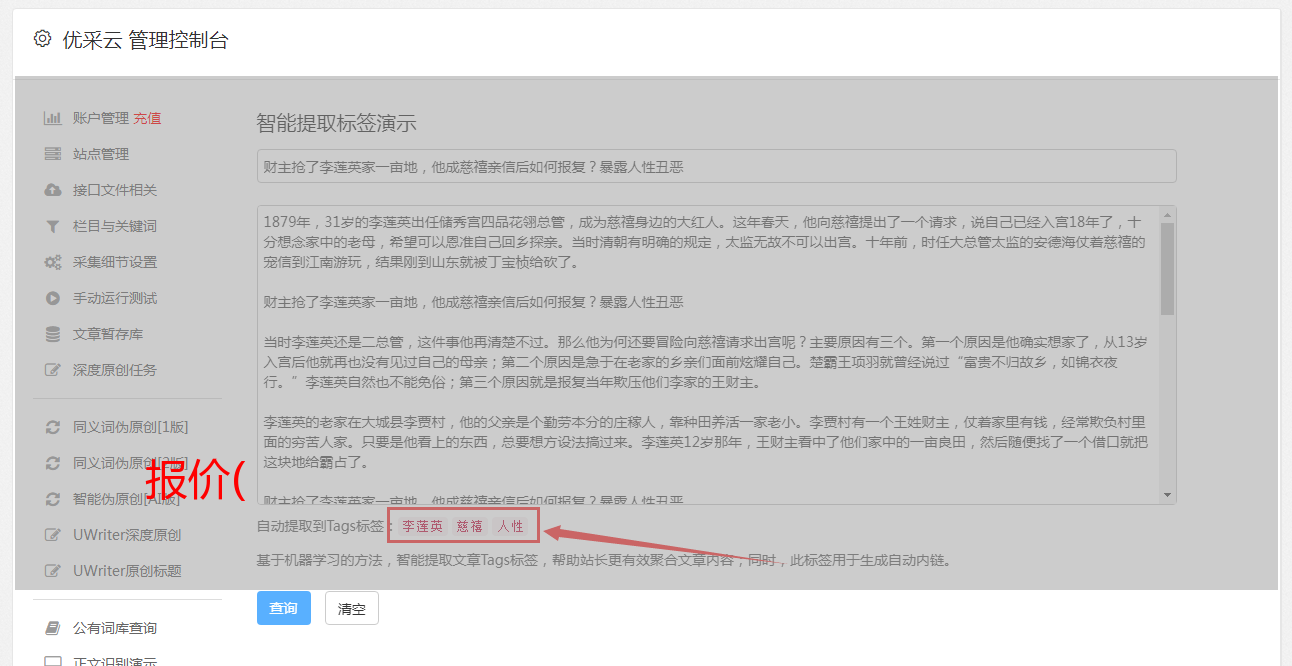Screen dimensions: 1292x666
Task: Click the play icon for 手动运行测试
Action: (53, 298)
